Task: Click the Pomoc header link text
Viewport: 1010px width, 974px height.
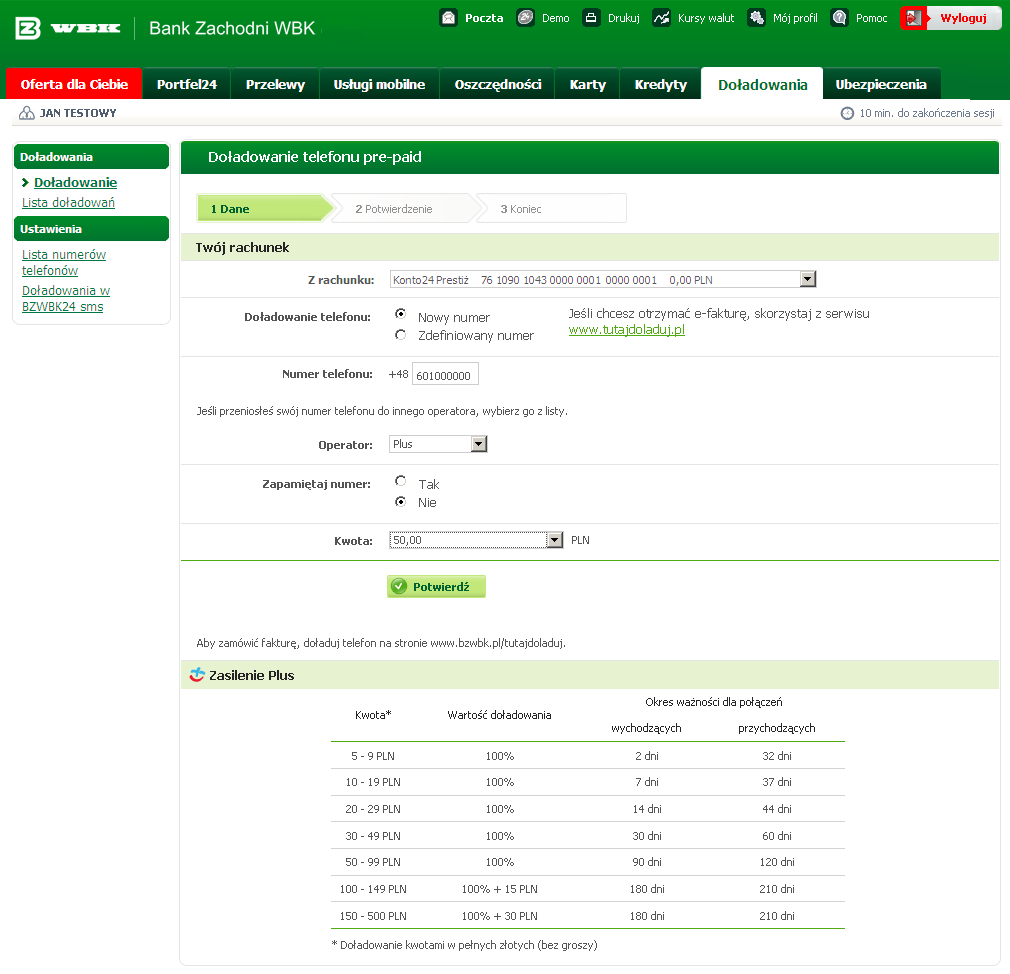Action: [872, 18]
